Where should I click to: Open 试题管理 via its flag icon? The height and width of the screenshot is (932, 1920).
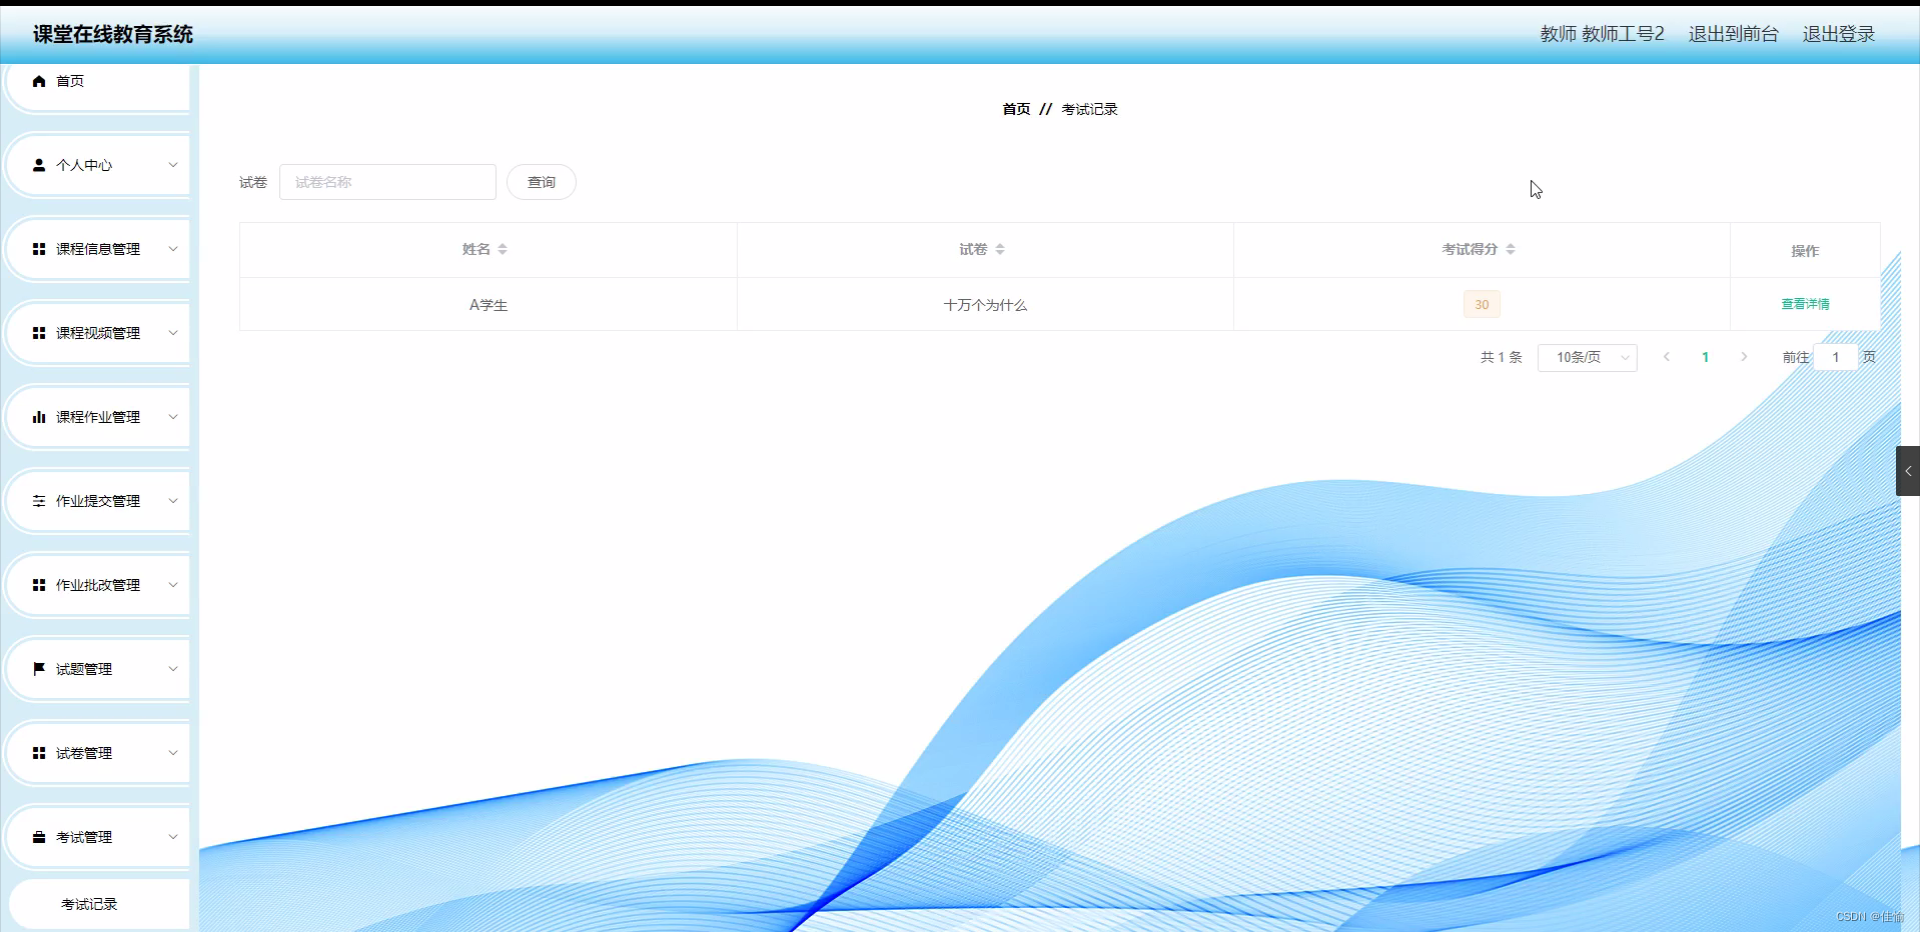point(39,669)
